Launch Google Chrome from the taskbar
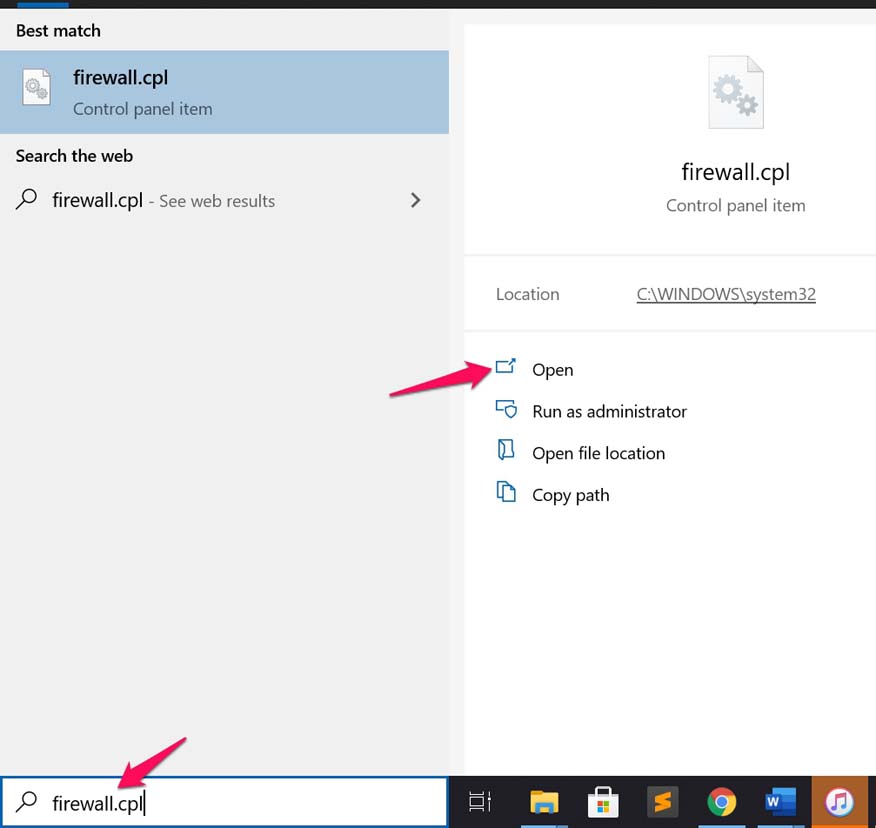Image resolution: width=876 pixels, height=828 pixels. click(721, 802)
